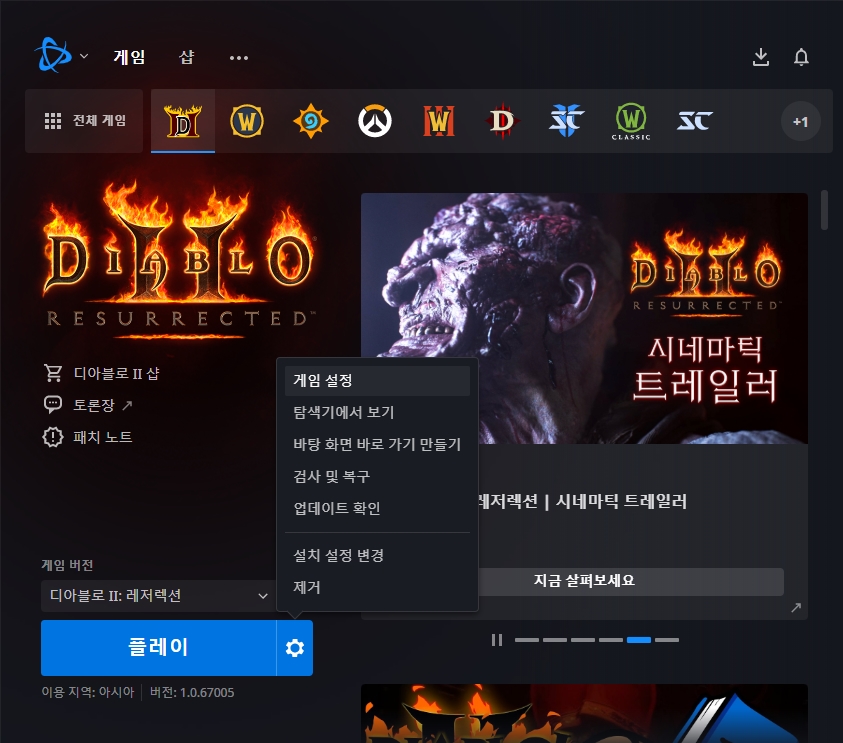The image size is (843, 743).
Task: Open the external link arrow on trailer card
Action: click(796, 608)
